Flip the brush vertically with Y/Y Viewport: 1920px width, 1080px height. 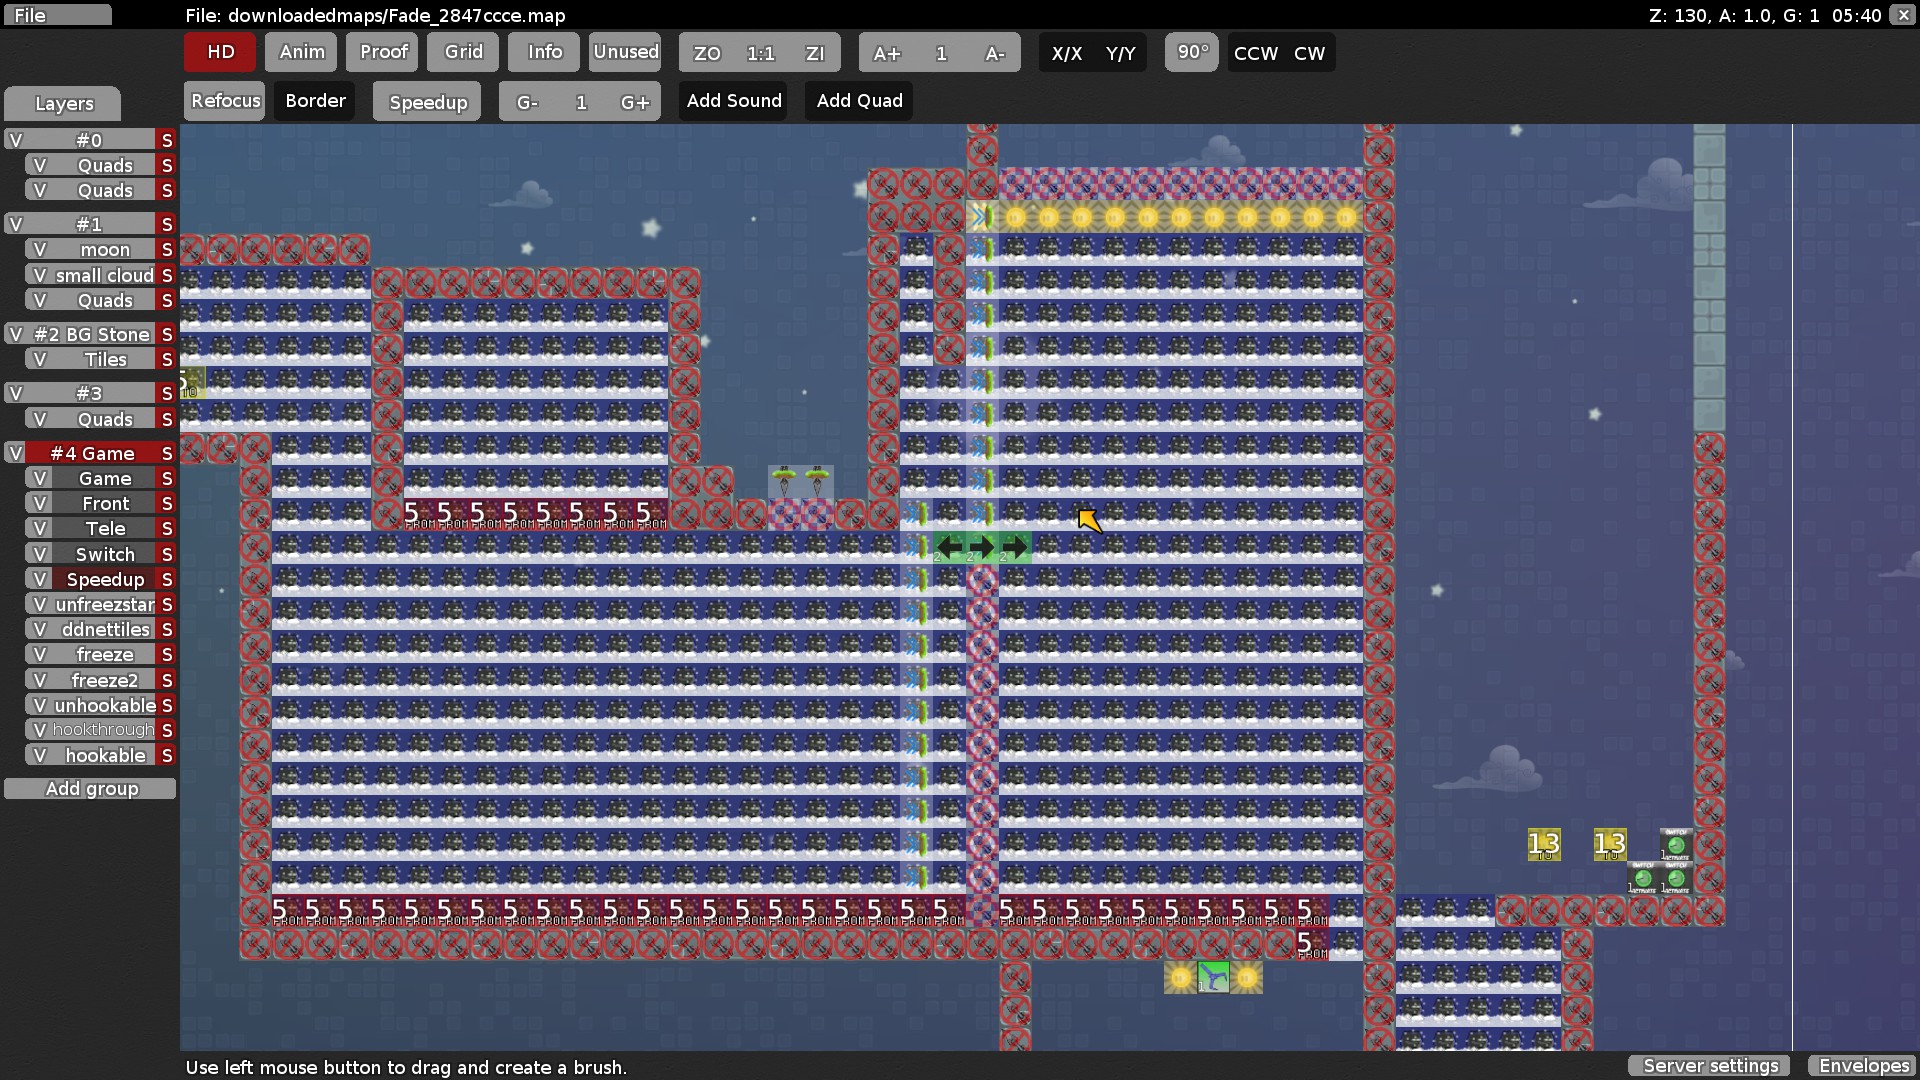point(1120,53)
